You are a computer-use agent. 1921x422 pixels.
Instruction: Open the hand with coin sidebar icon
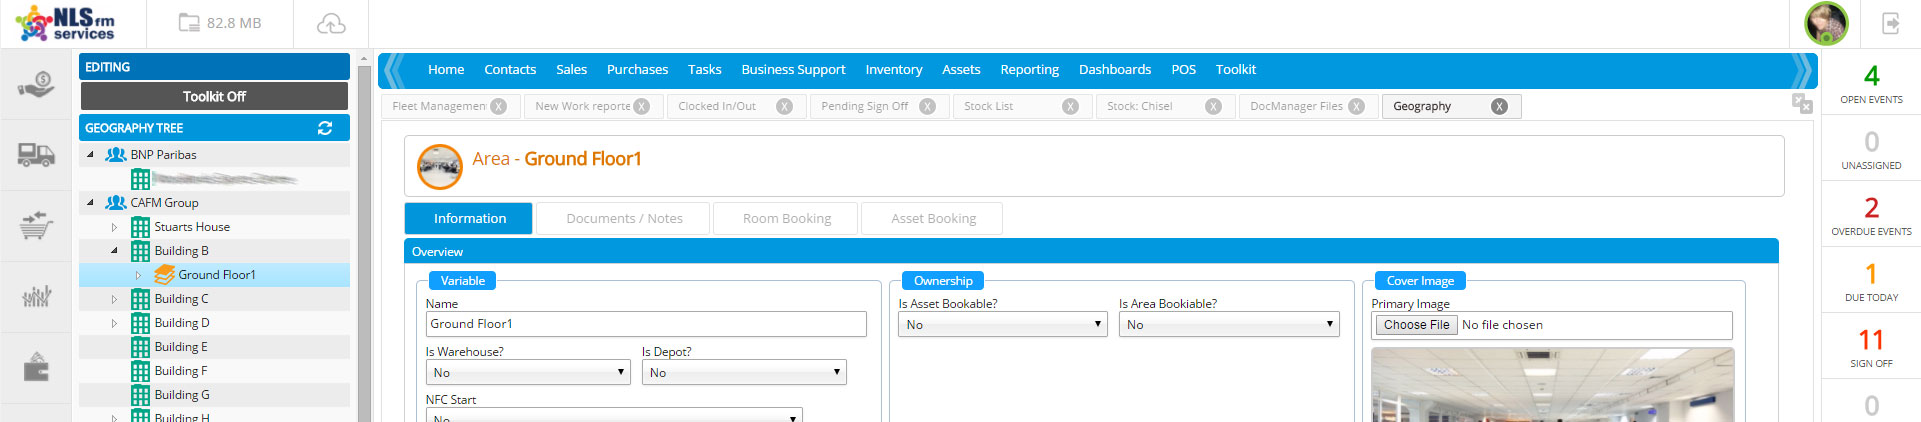pos(36,84)
